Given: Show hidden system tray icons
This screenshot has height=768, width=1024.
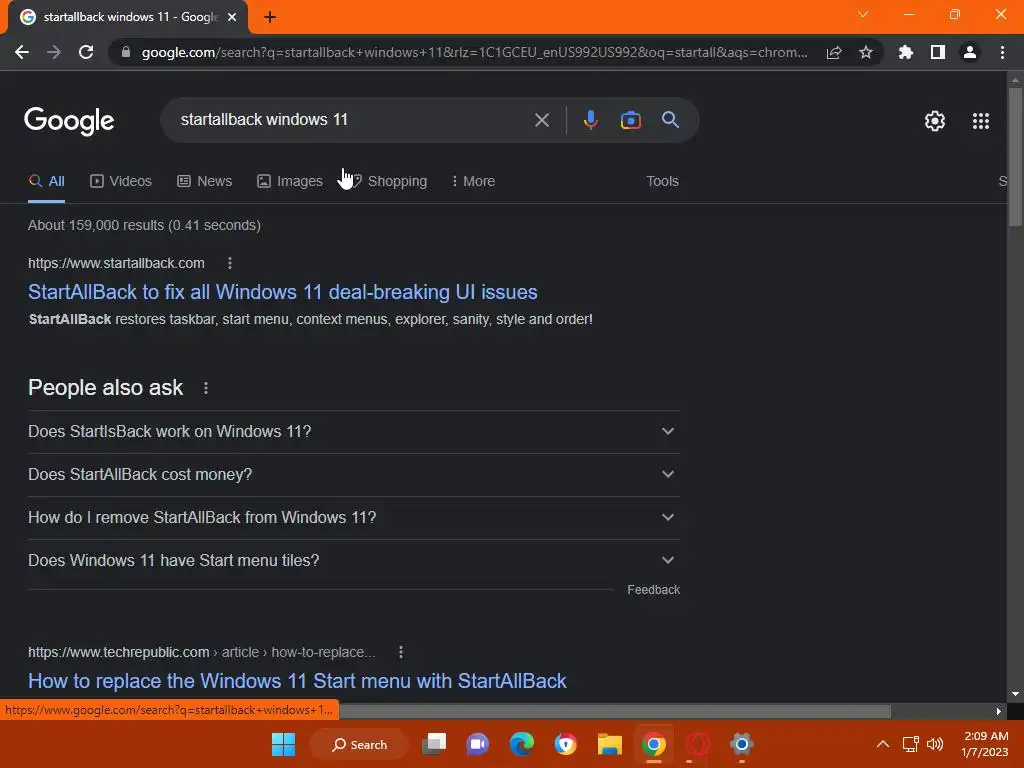Looking at the screenshot, I should [x=882, y=744].
